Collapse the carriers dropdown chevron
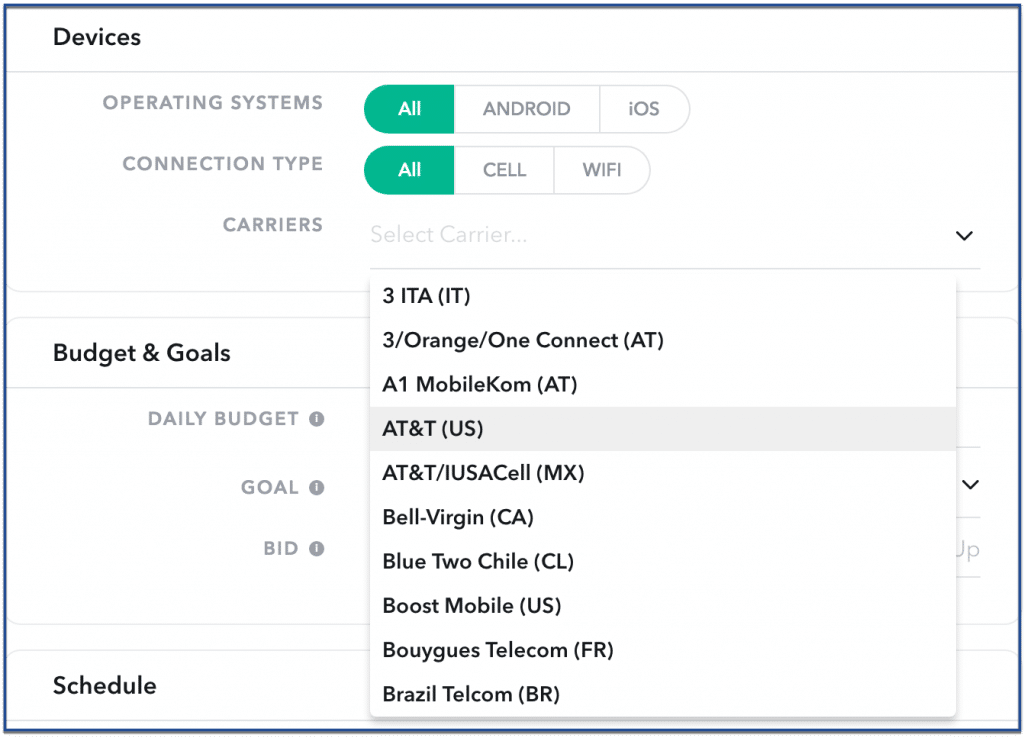 tap(964, 236)
